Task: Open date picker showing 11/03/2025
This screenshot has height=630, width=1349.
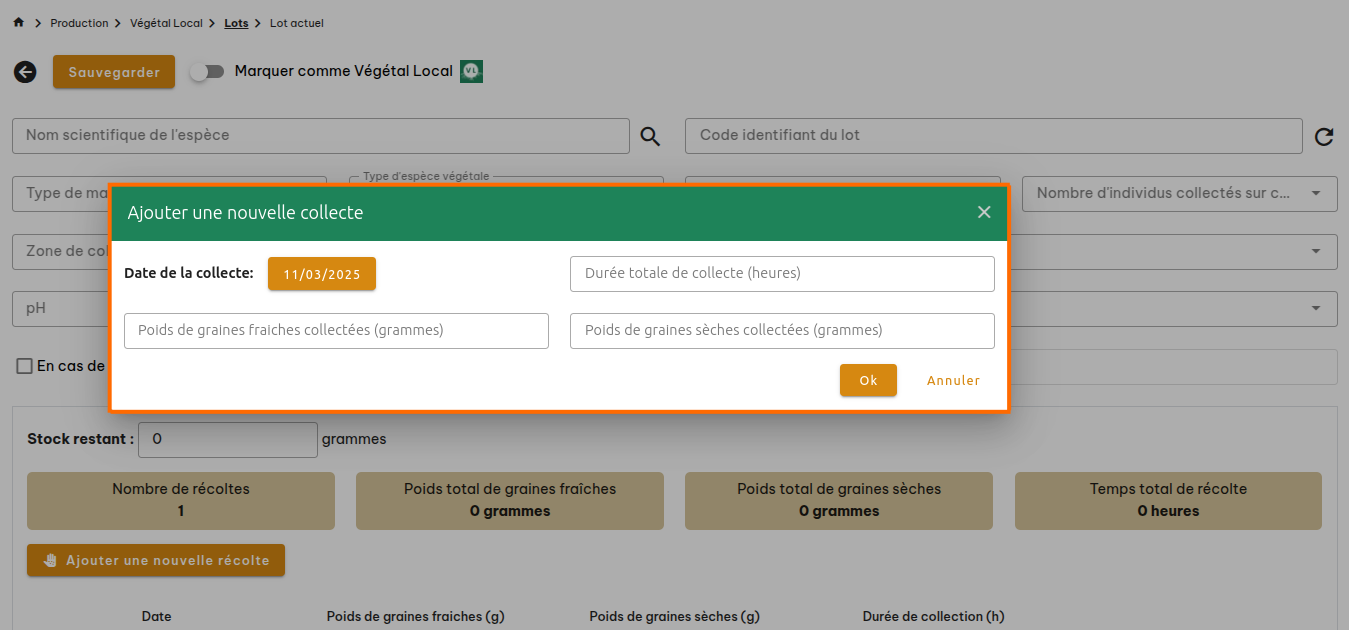Action: pyautogui.click(x=321, y=274)
